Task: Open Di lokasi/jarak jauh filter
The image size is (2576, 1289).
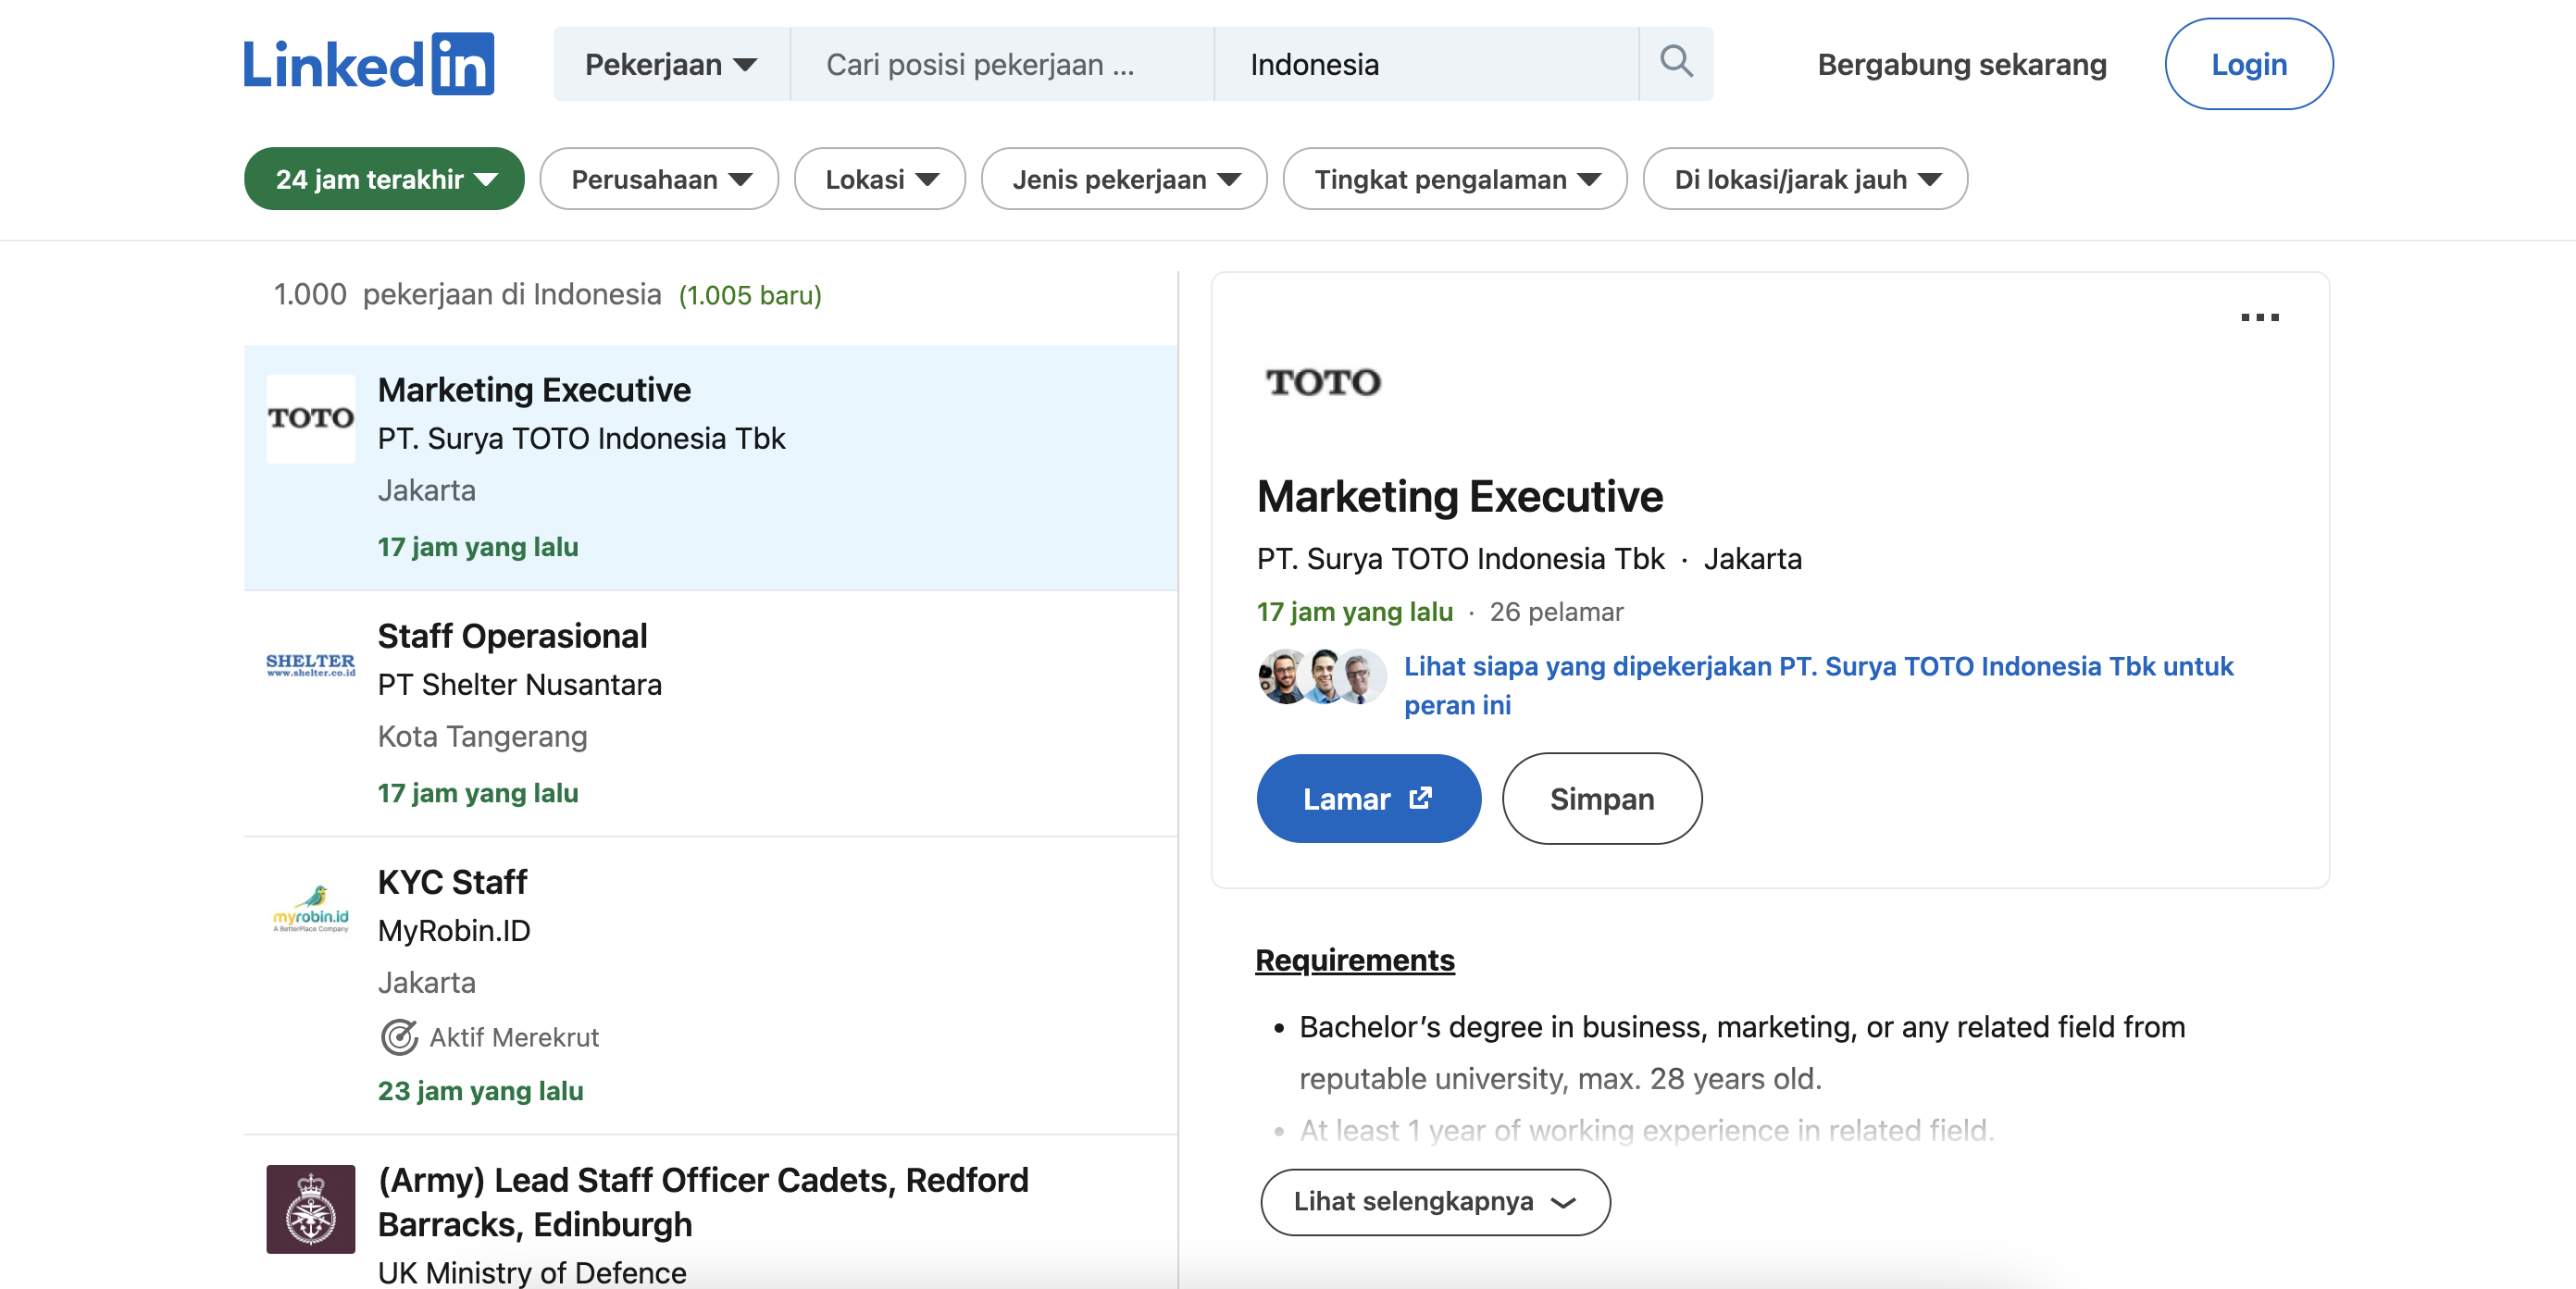Action: [x=1804, y=179]
